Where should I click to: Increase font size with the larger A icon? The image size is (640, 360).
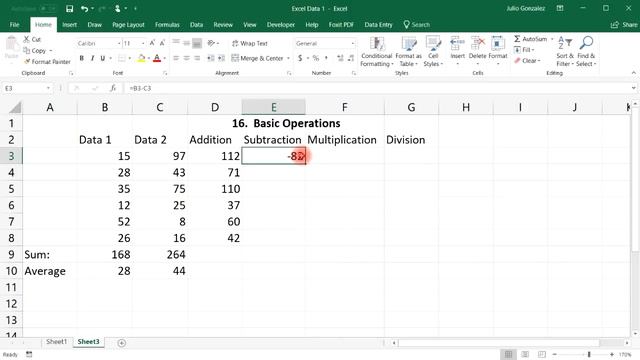(152, 43)
